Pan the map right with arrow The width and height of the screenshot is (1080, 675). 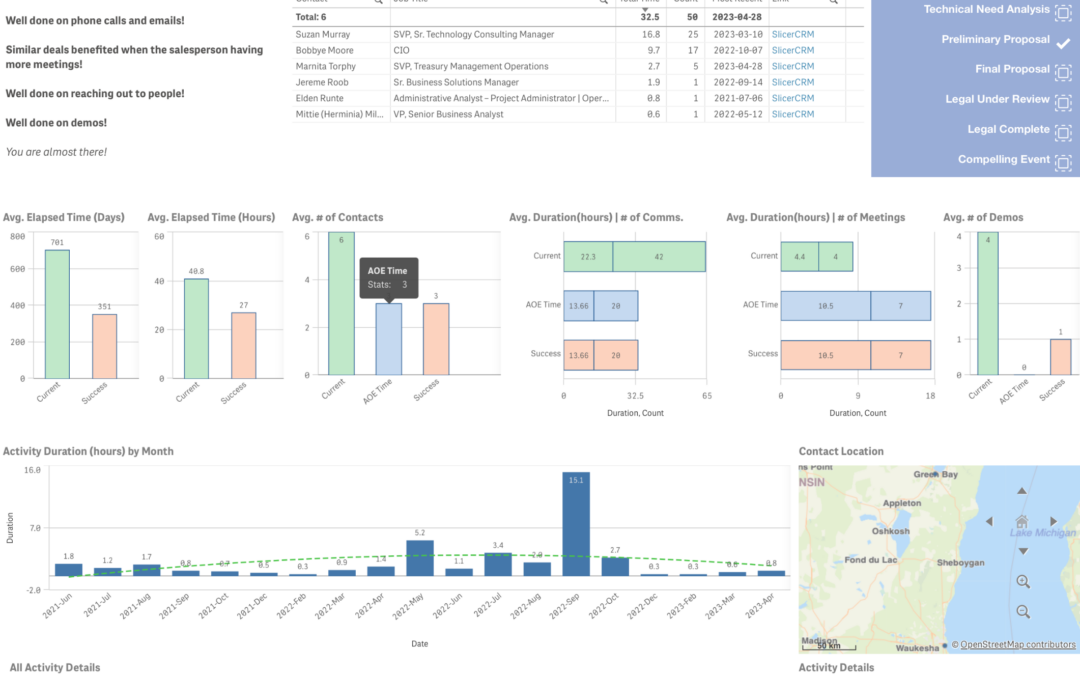click(x=1053, y=521)
